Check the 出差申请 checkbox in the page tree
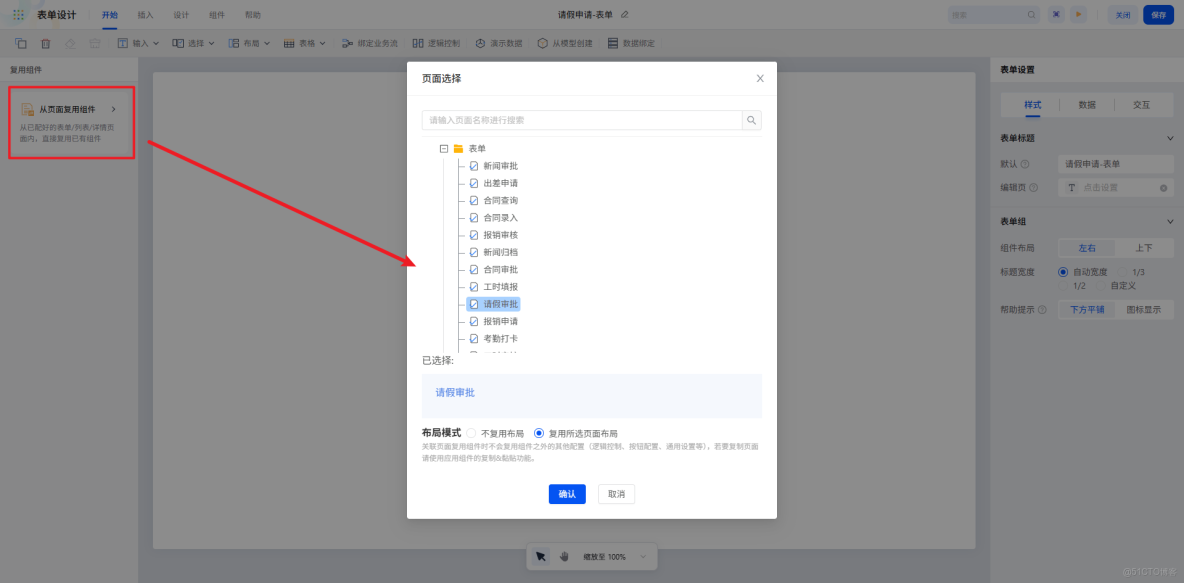Viewport: 1184px width, 583px height. coord(474,182)
